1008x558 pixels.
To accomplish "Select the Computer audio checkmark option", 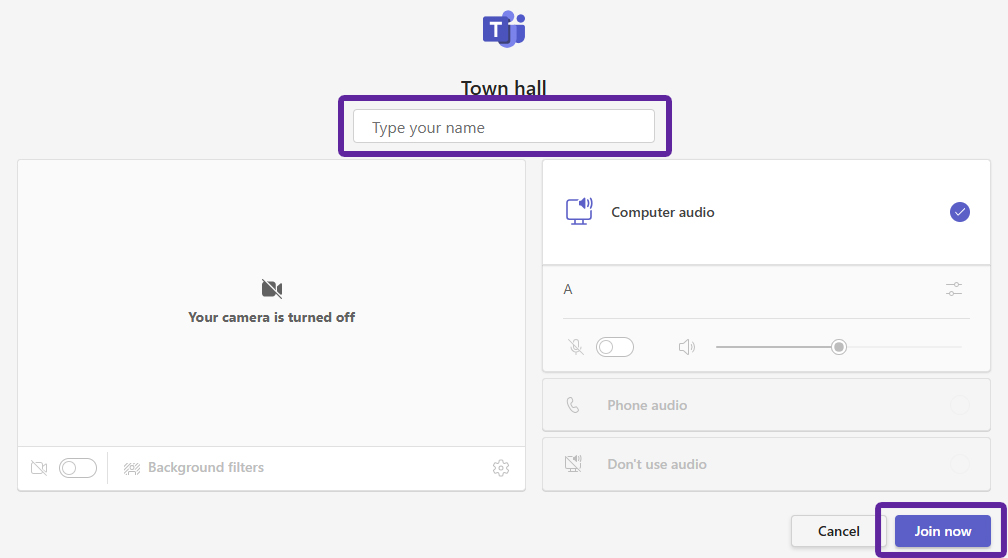I will pos(960,212).
